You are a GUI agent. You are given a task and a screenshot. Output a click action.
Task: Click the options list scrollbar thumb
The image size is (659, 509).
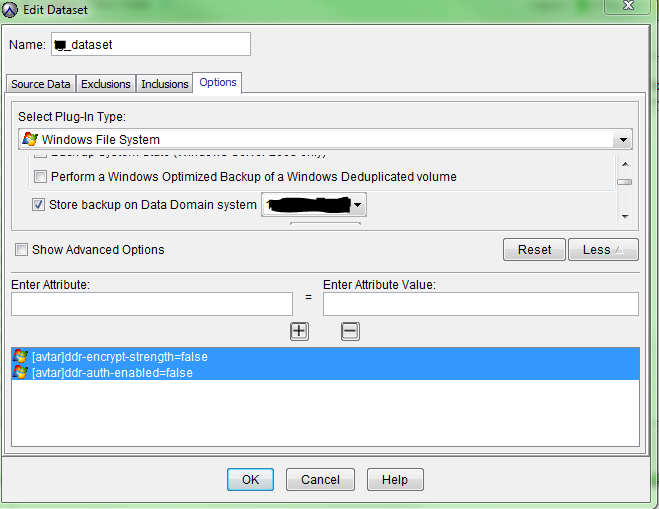click(x=625, y=182)
